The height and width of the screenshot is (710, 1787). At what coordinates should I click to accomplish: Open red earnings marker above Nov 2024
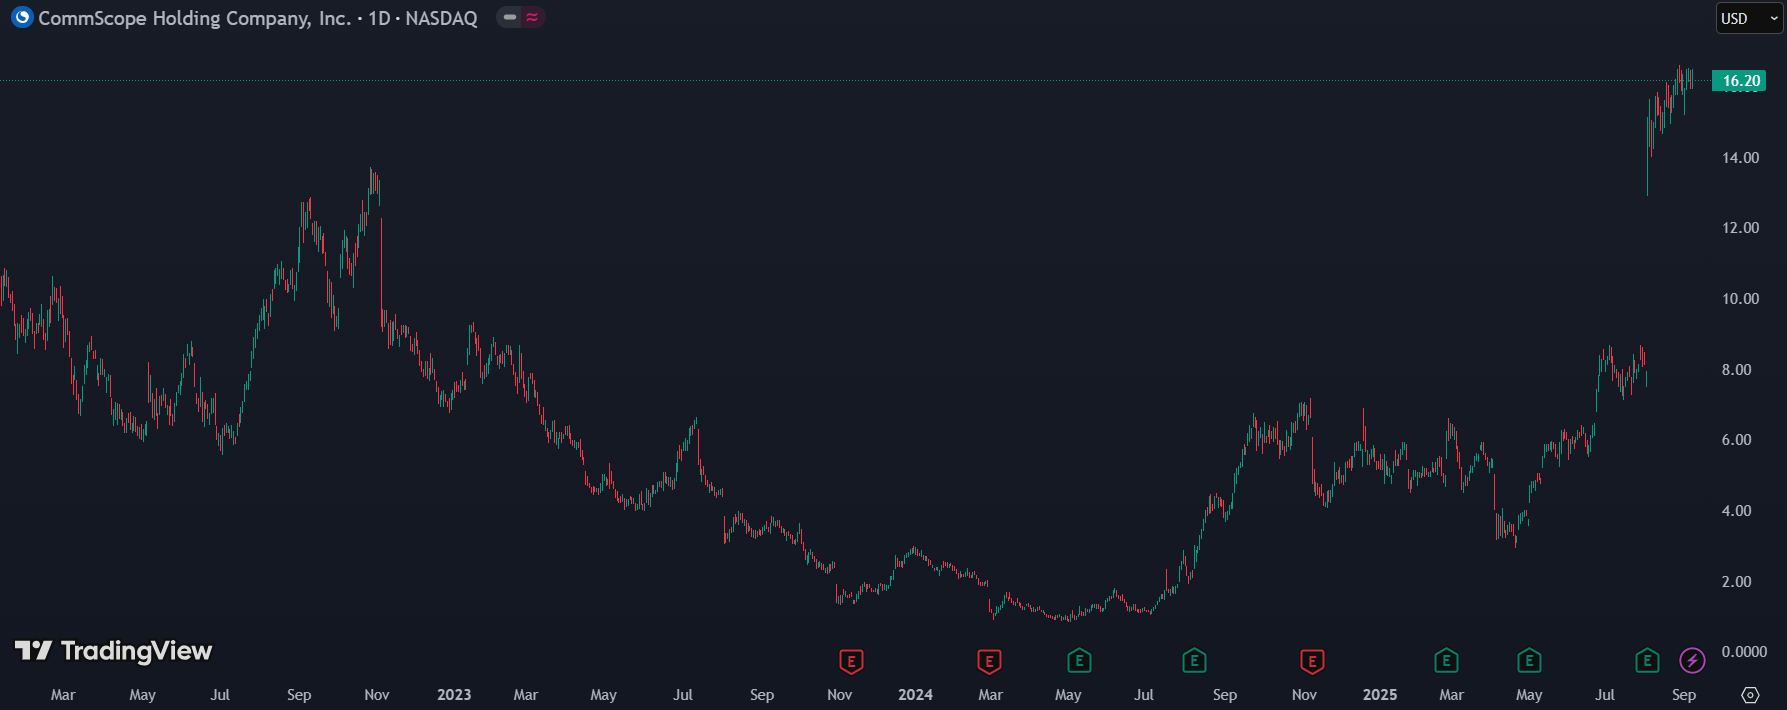click(x=1312, y=661)
